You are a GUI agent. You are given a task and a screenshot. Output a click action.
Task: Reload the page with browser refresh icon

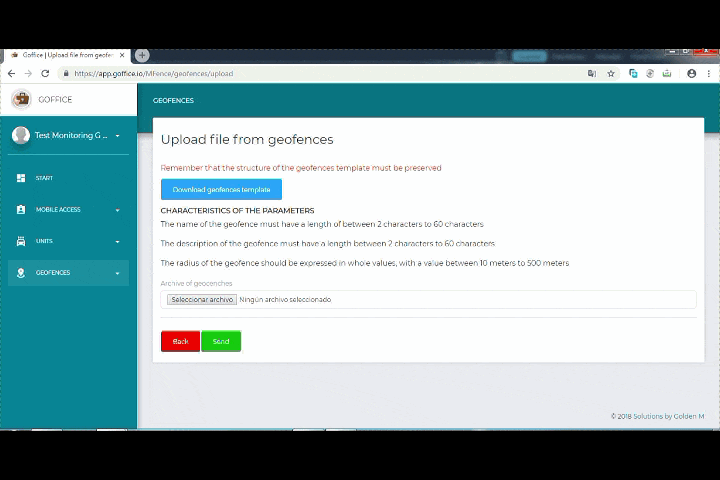(x=45, y=73)
